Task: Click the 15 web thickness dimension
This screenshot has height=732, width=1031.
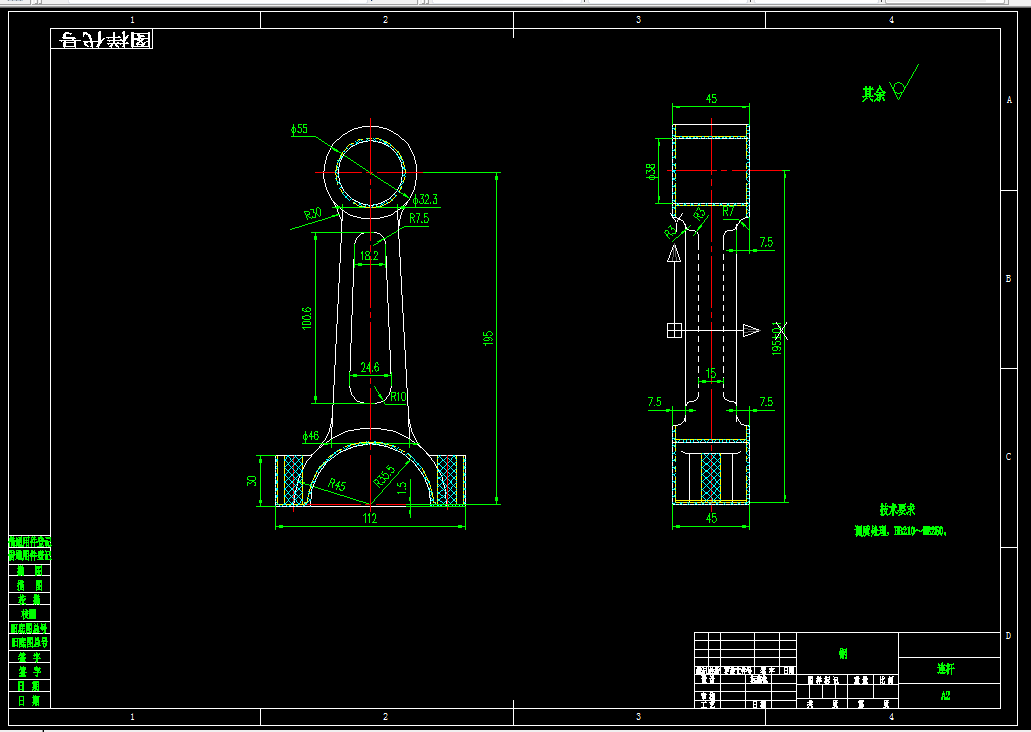Action: (711, 374)
